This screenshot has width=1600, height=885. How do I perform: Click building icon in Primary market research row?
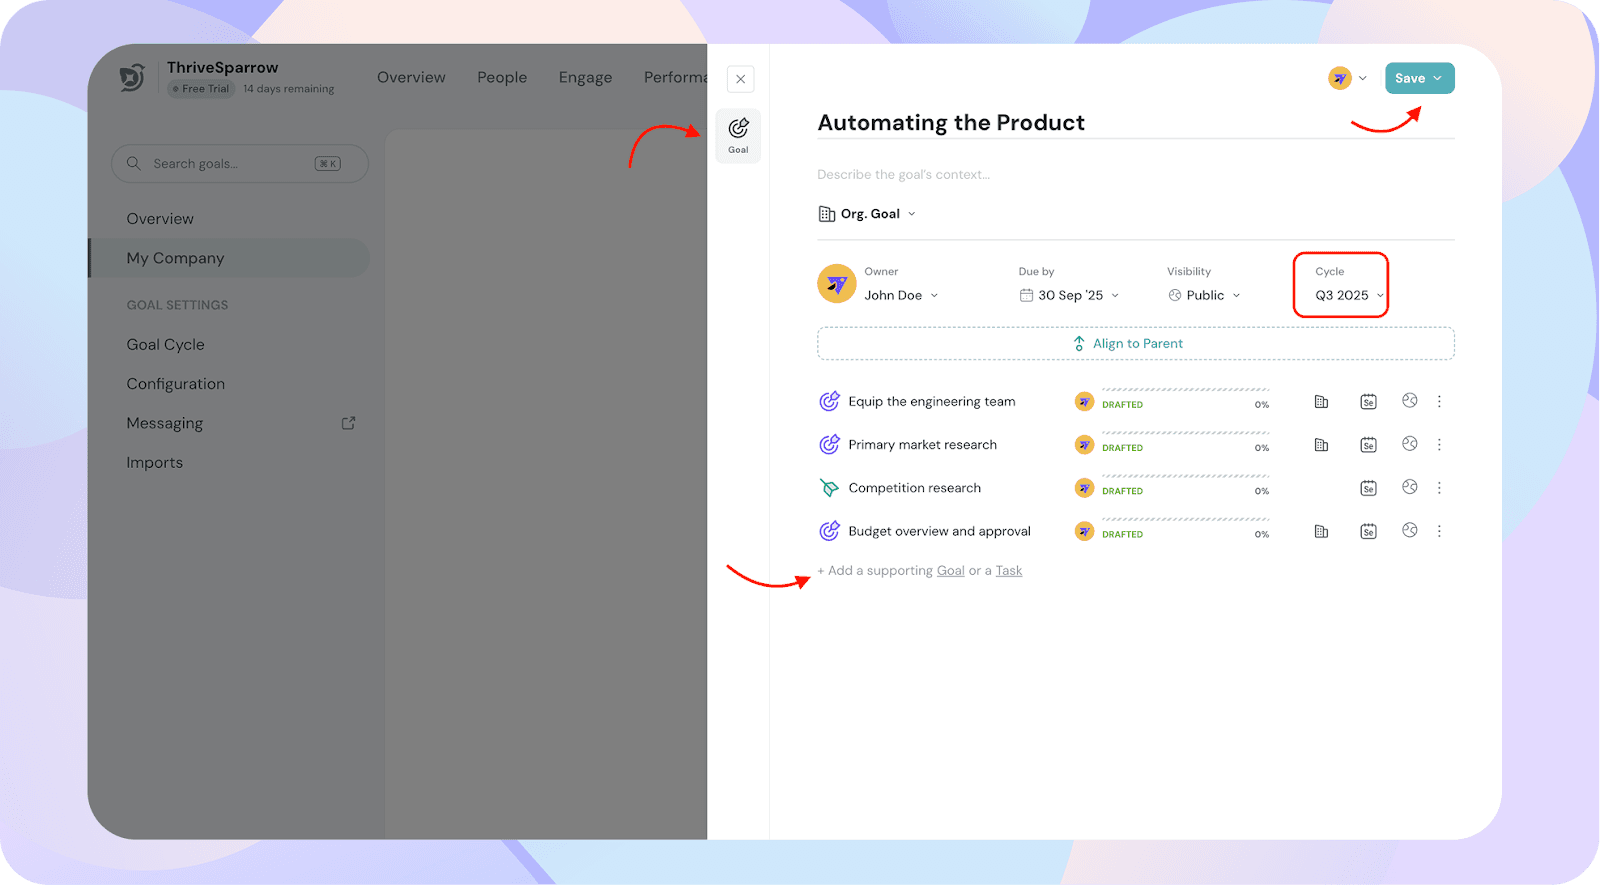pyautogui.click(x=1321, y=444)
